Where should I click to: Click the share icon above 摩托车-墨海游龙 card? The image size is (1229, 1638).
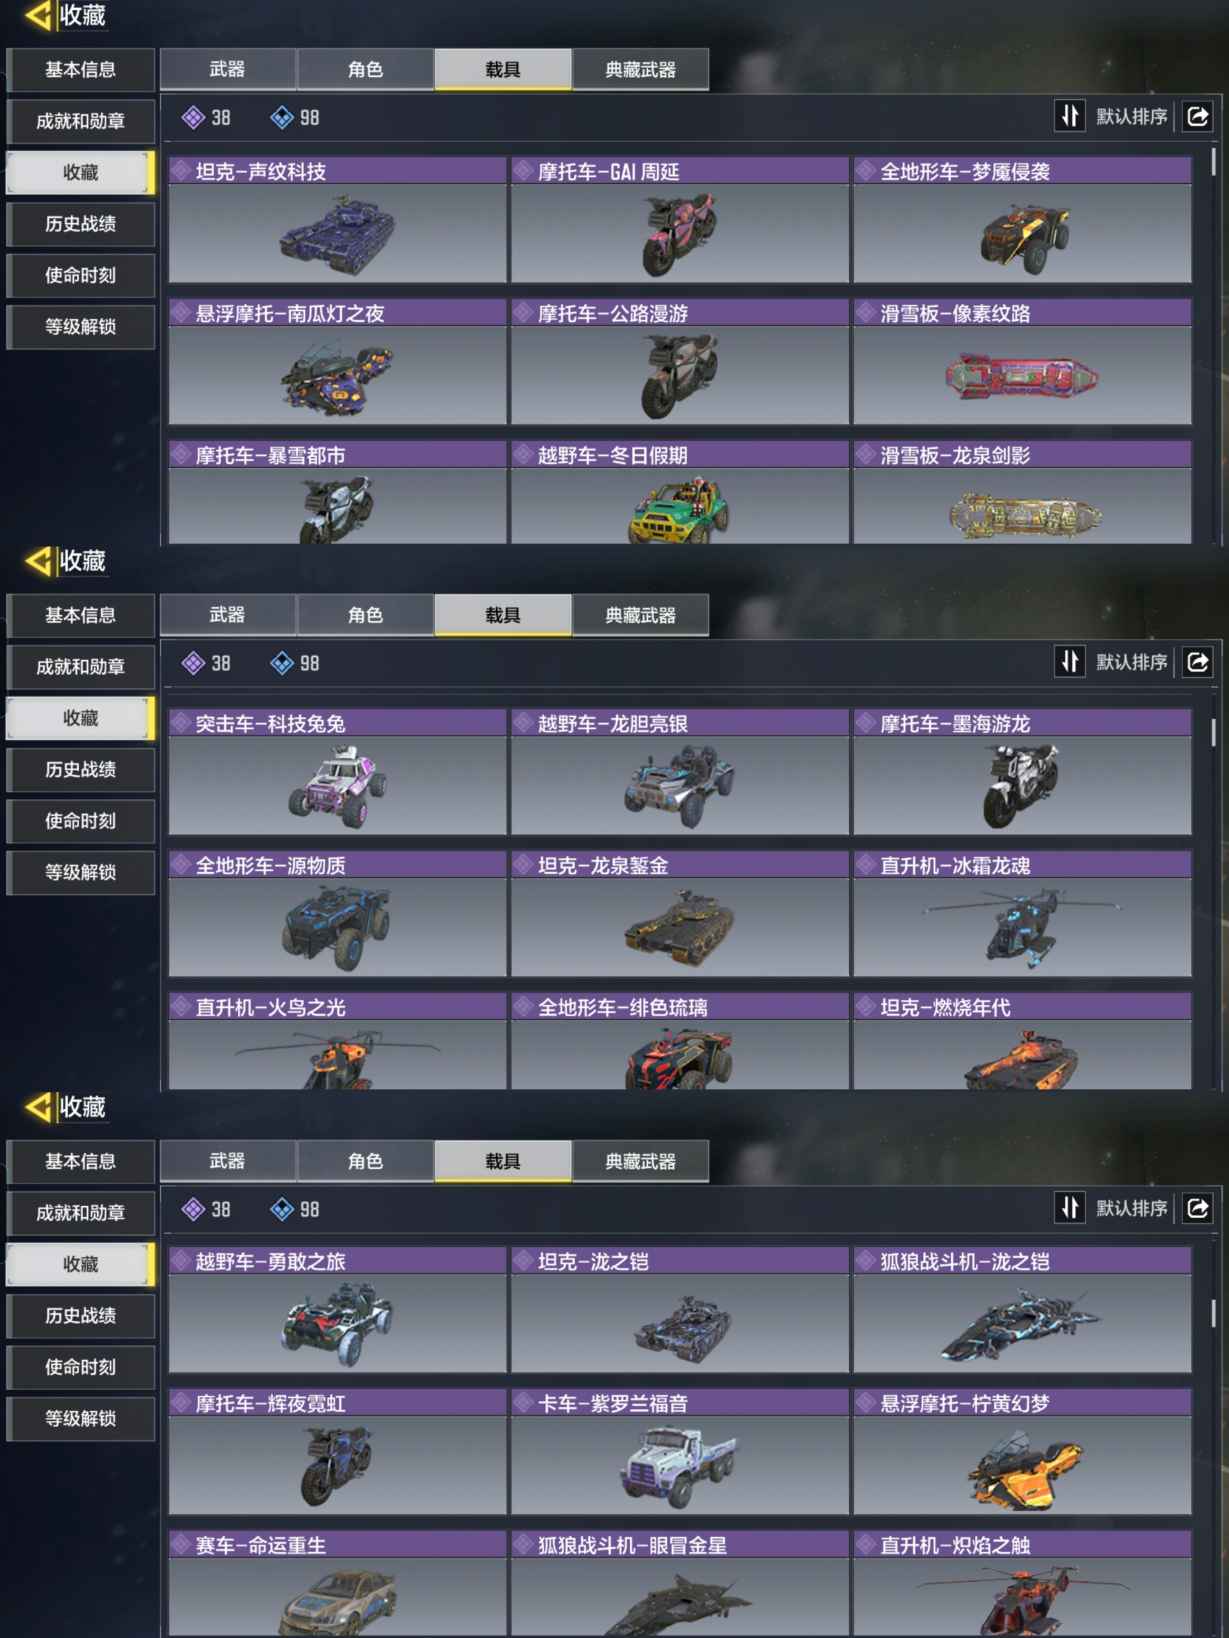point(1198,662)
